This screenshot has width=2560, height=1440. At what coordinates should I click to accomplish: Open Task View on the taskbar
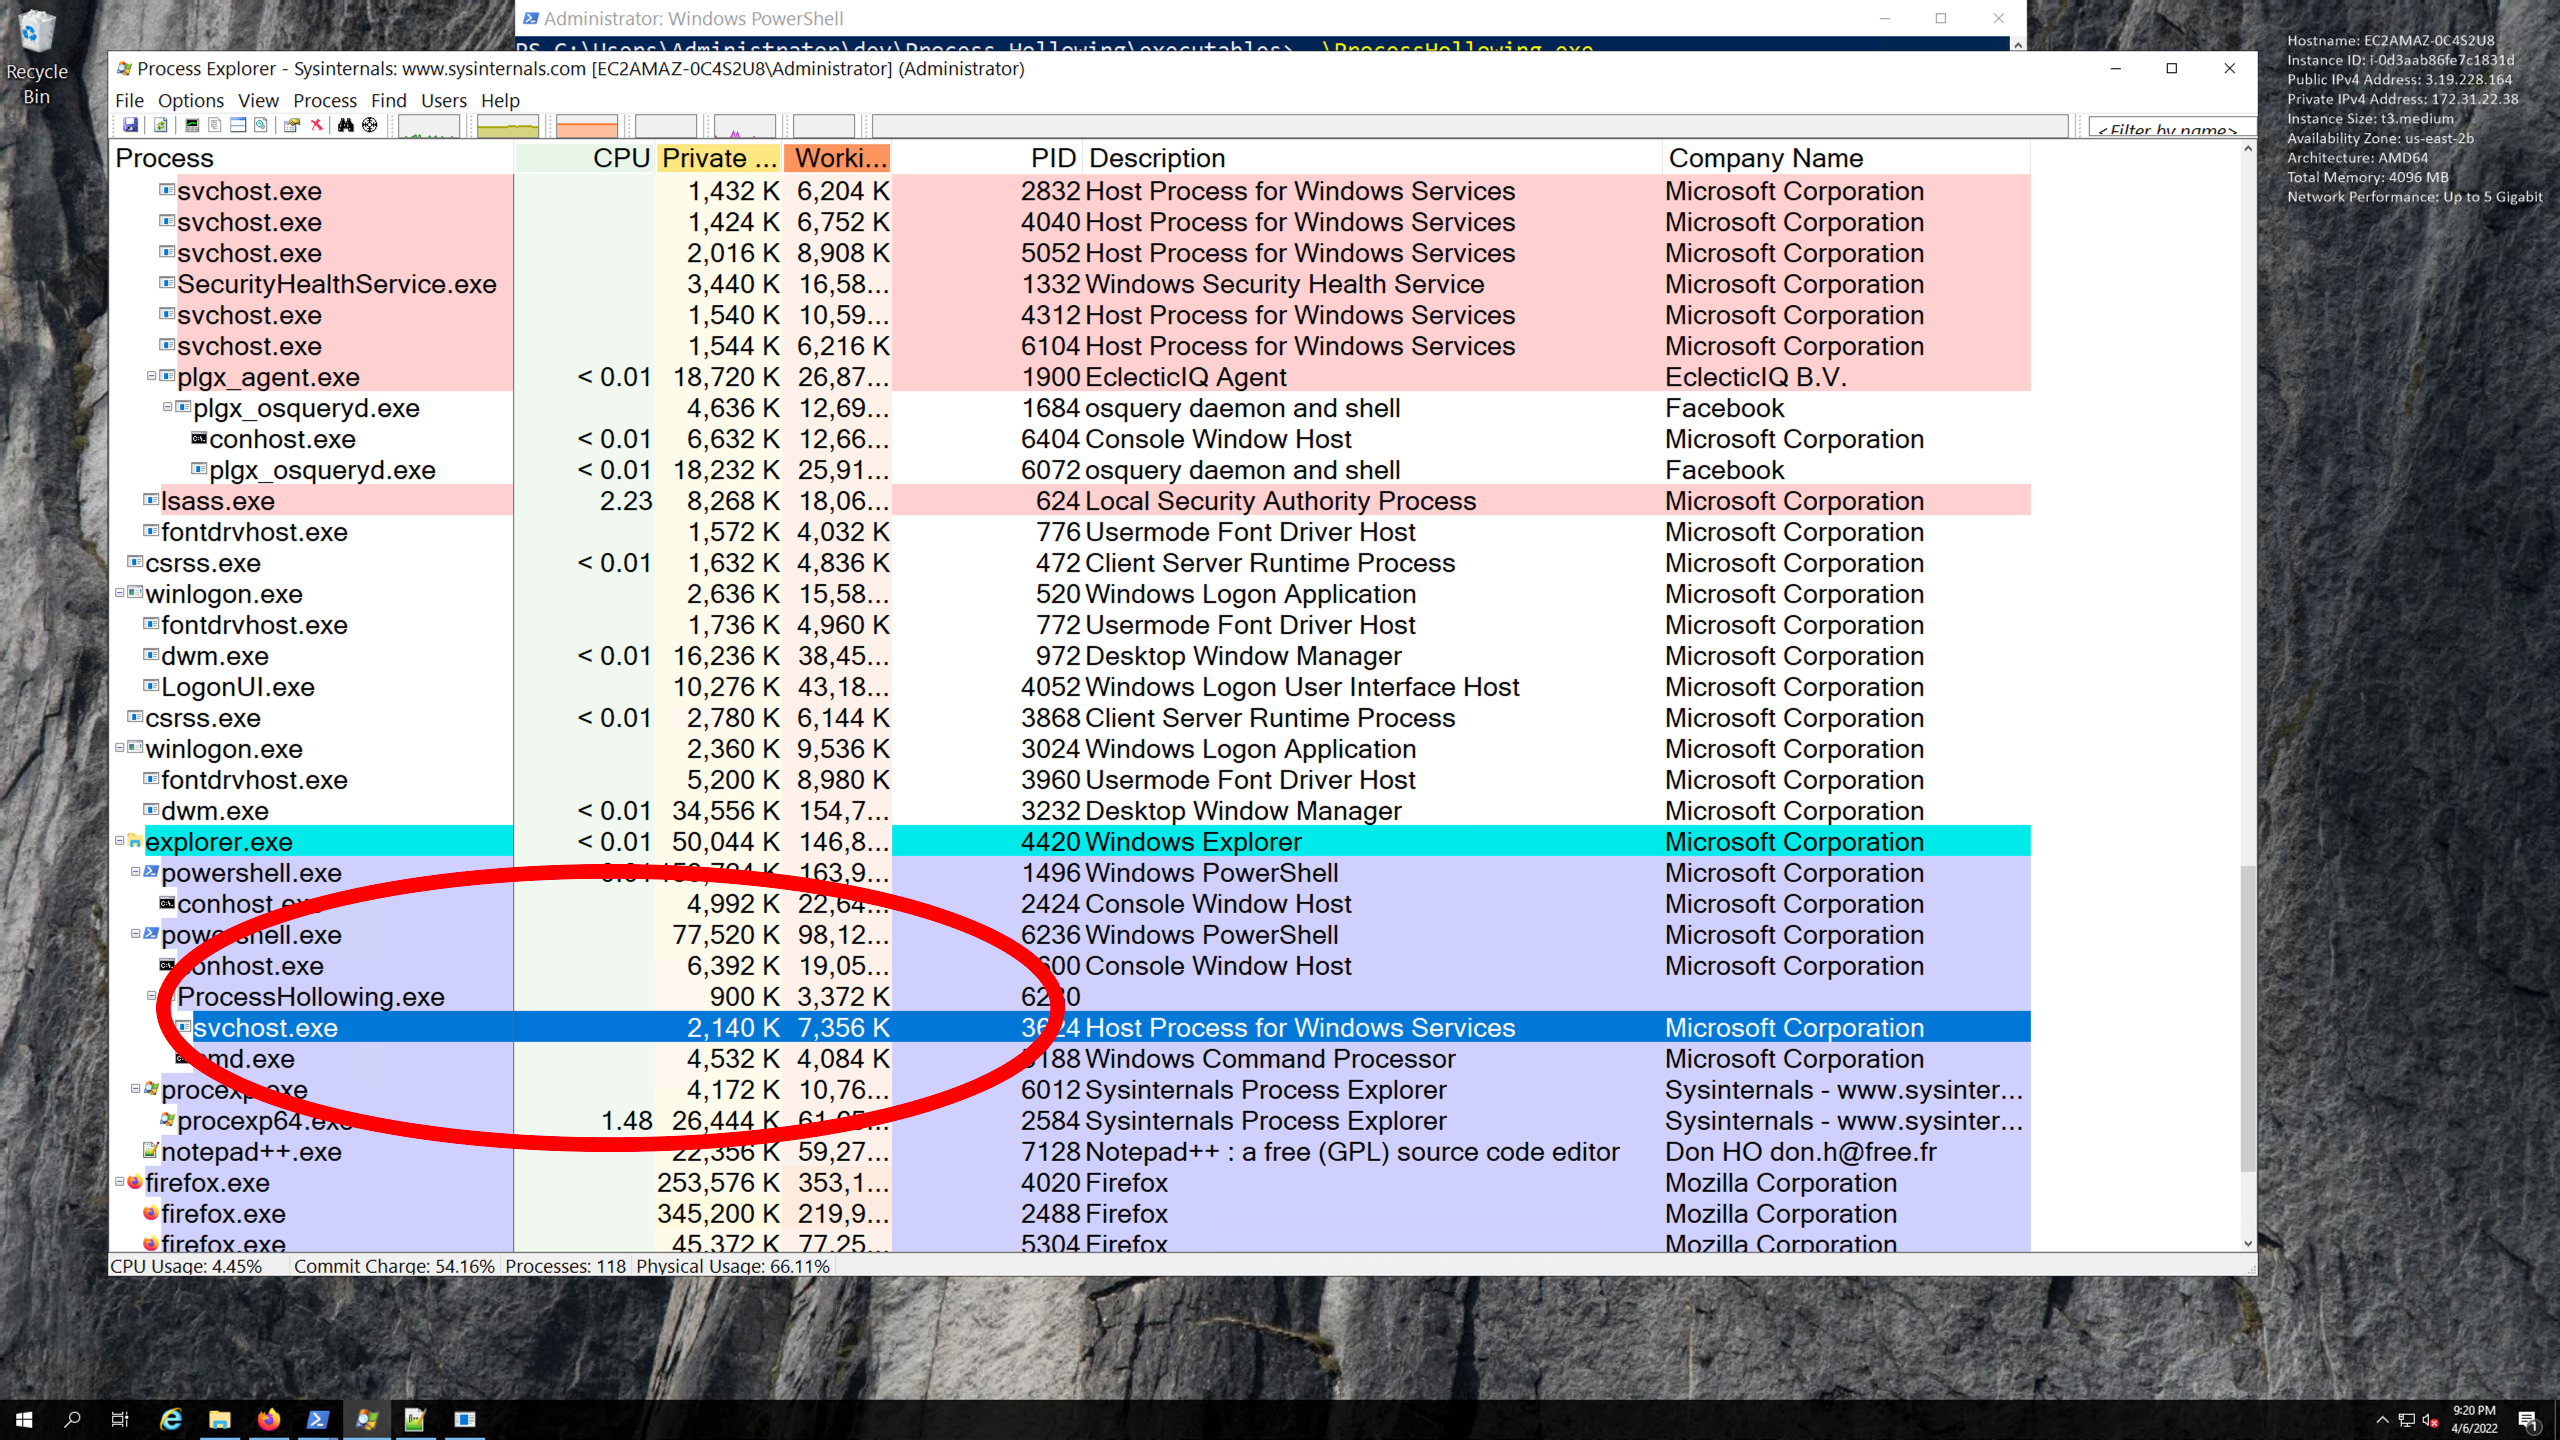coord(120,1419)
